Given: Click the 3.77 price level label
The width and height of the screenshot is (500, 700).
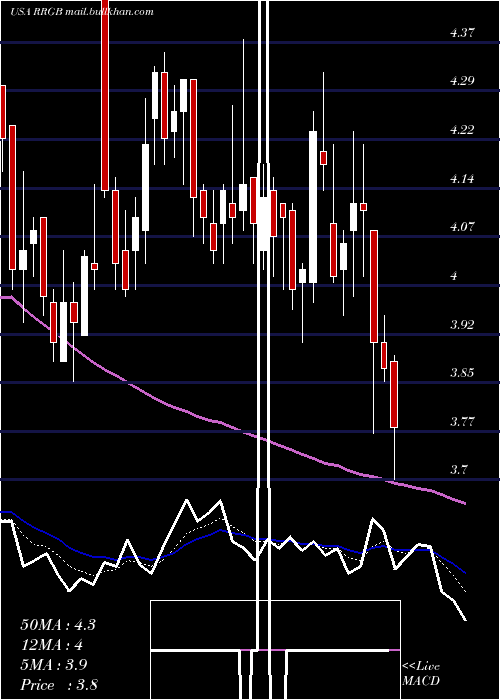Looking at the screenshot, I should tap(462, 421).
